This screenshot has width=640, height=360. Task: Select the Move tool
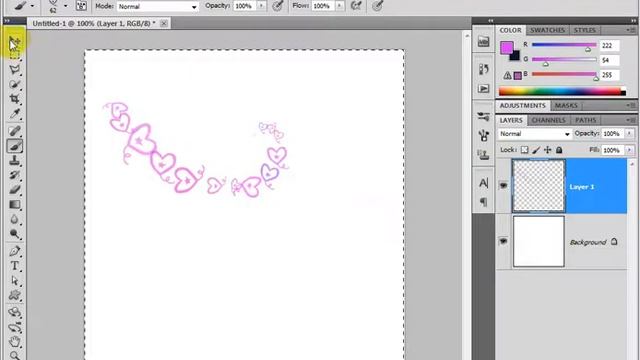[x=15, y=42]
